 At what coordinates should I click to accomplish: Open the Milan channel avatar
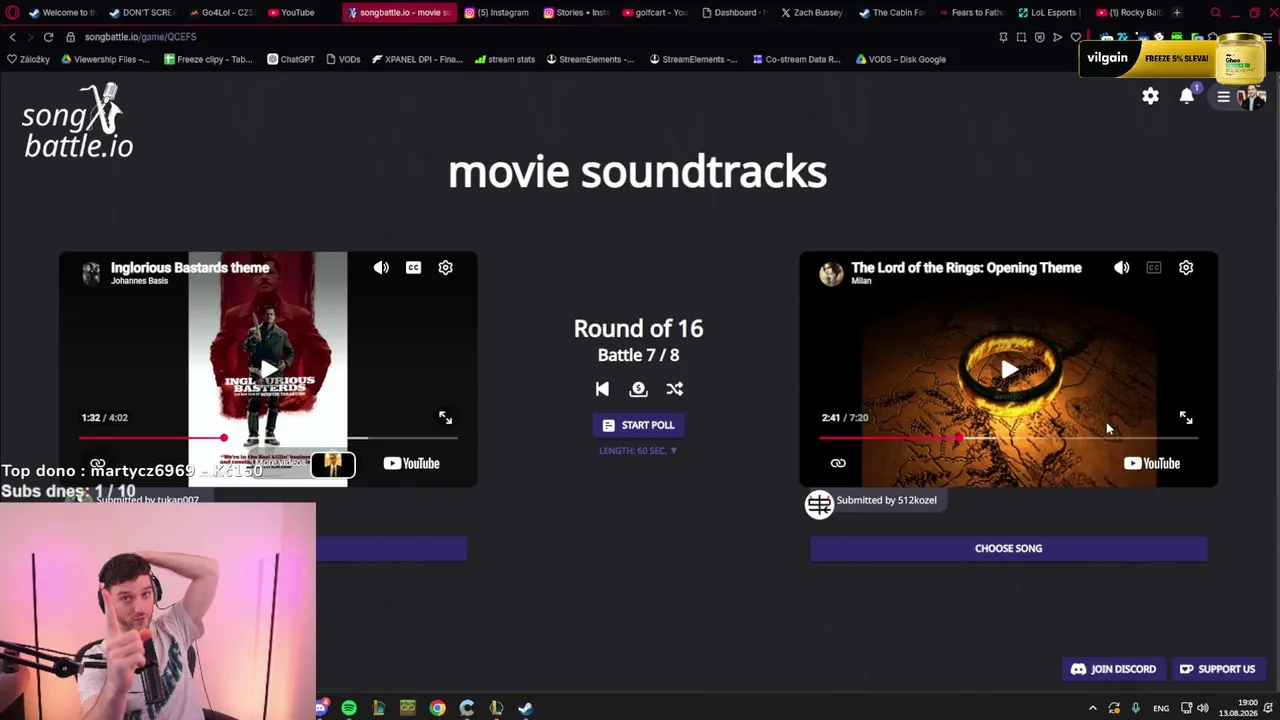point(831,273)
